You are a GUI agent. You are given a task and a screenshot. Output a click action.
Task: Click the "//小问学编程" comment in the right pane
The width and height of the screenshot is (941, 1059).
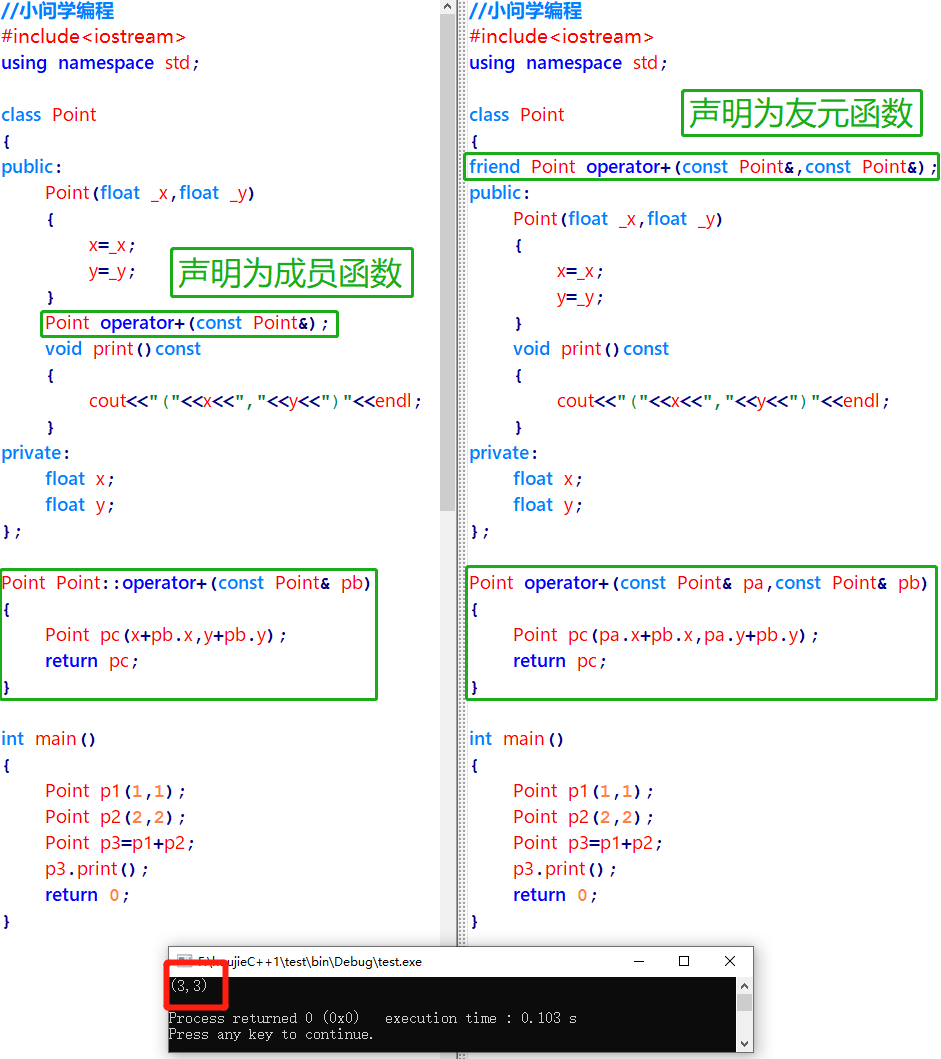[x=526, y=11]
